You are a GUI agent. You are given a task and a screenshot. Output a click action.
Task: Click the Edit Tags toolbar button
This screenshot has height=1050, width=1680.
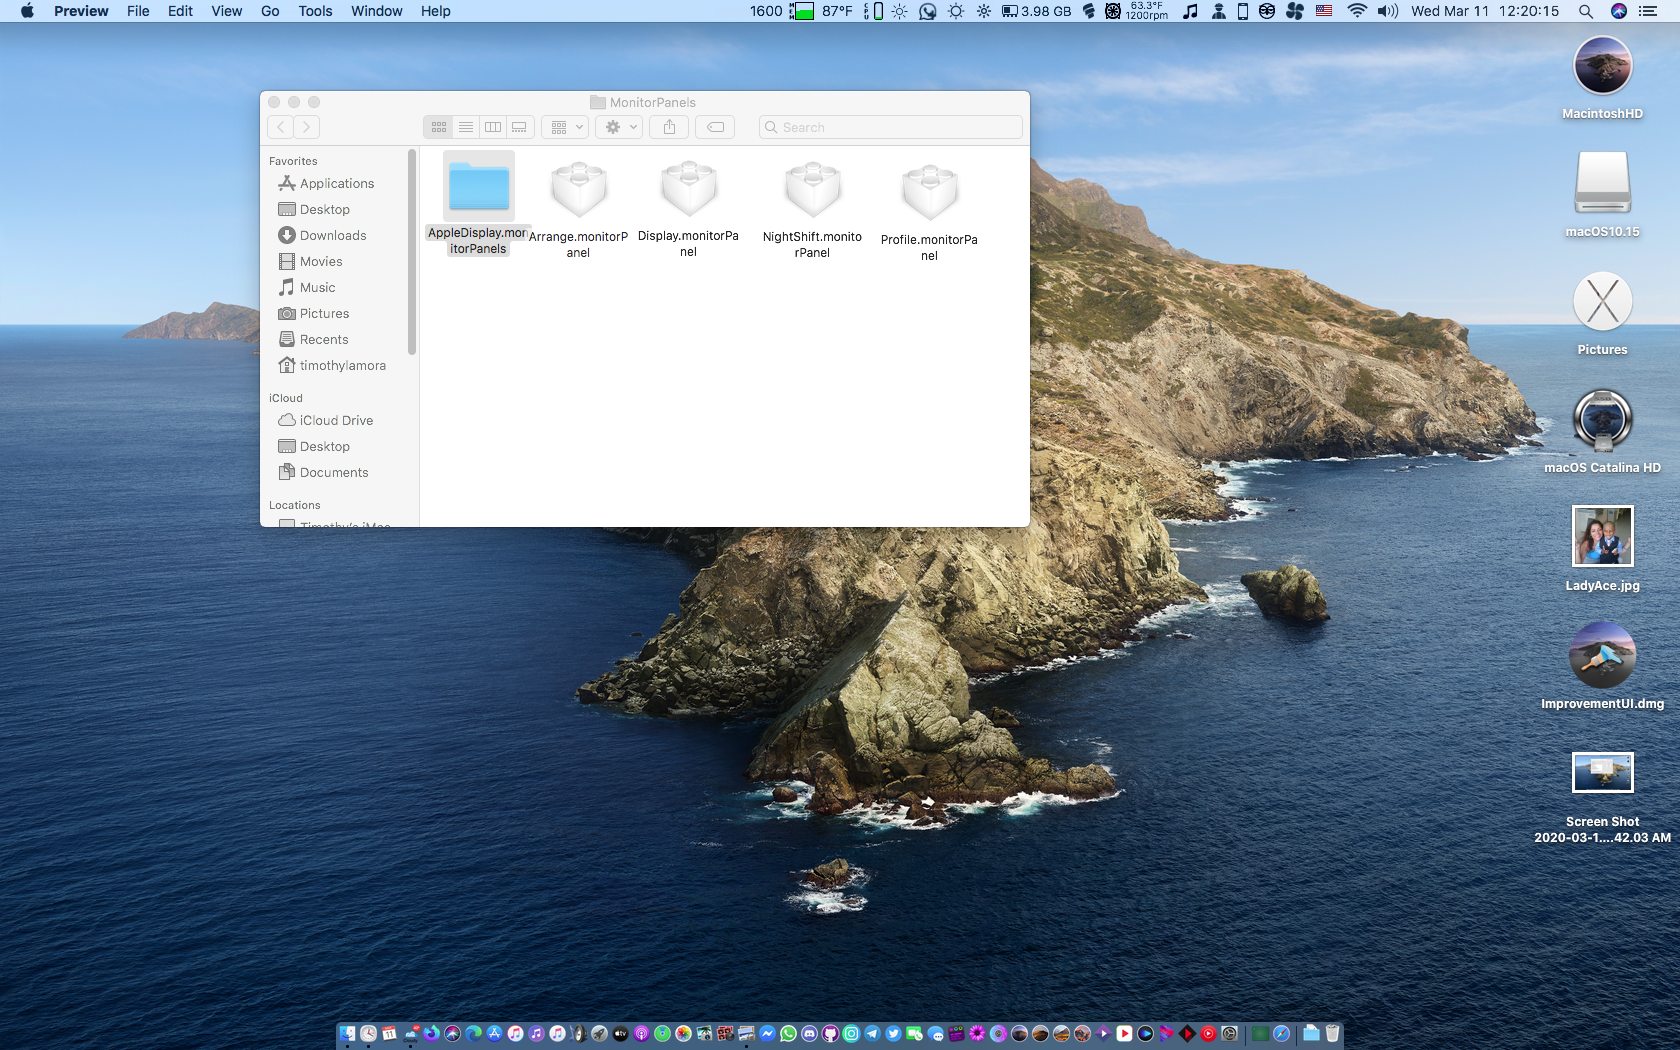click(x=715, y=127)
